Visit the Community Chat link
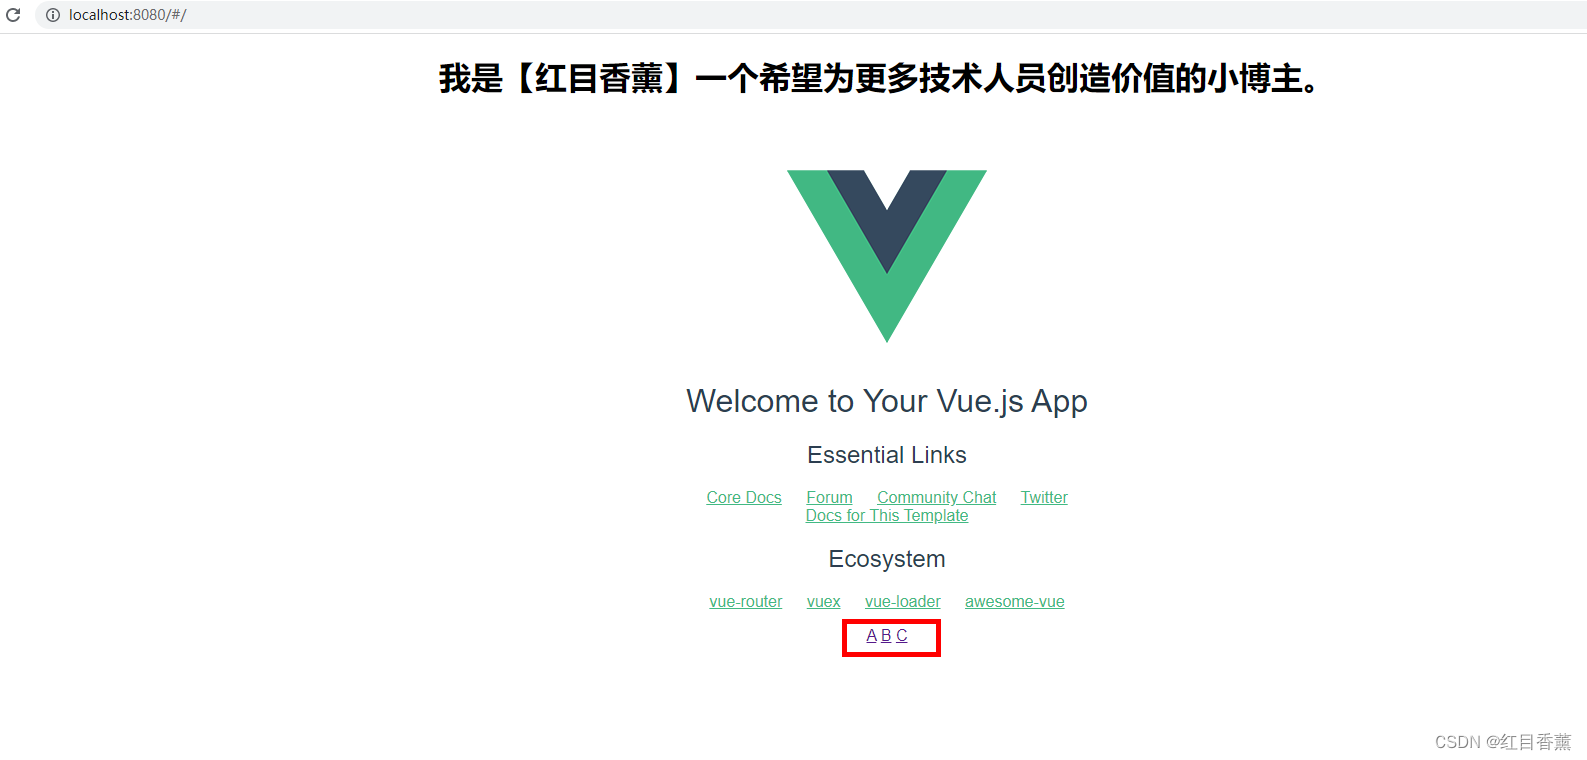Screen dimensions: 1587x760 [x=937, y=497]
